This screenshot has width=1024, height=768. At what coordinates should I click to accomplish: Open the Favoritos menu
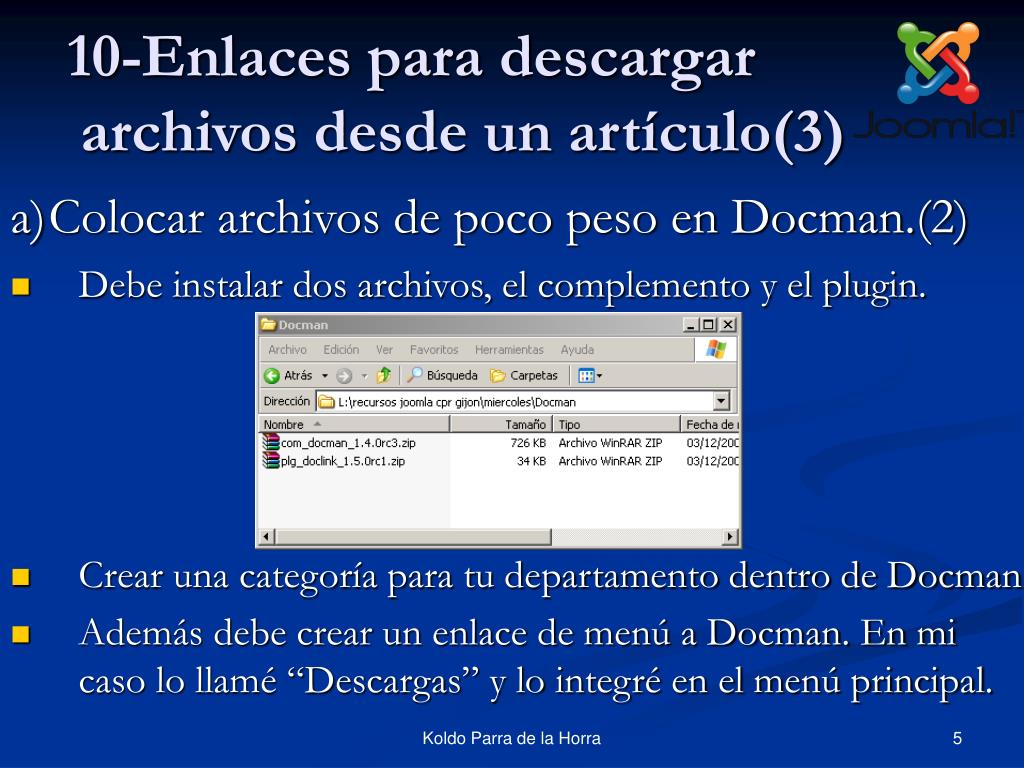tap(434, 350)
